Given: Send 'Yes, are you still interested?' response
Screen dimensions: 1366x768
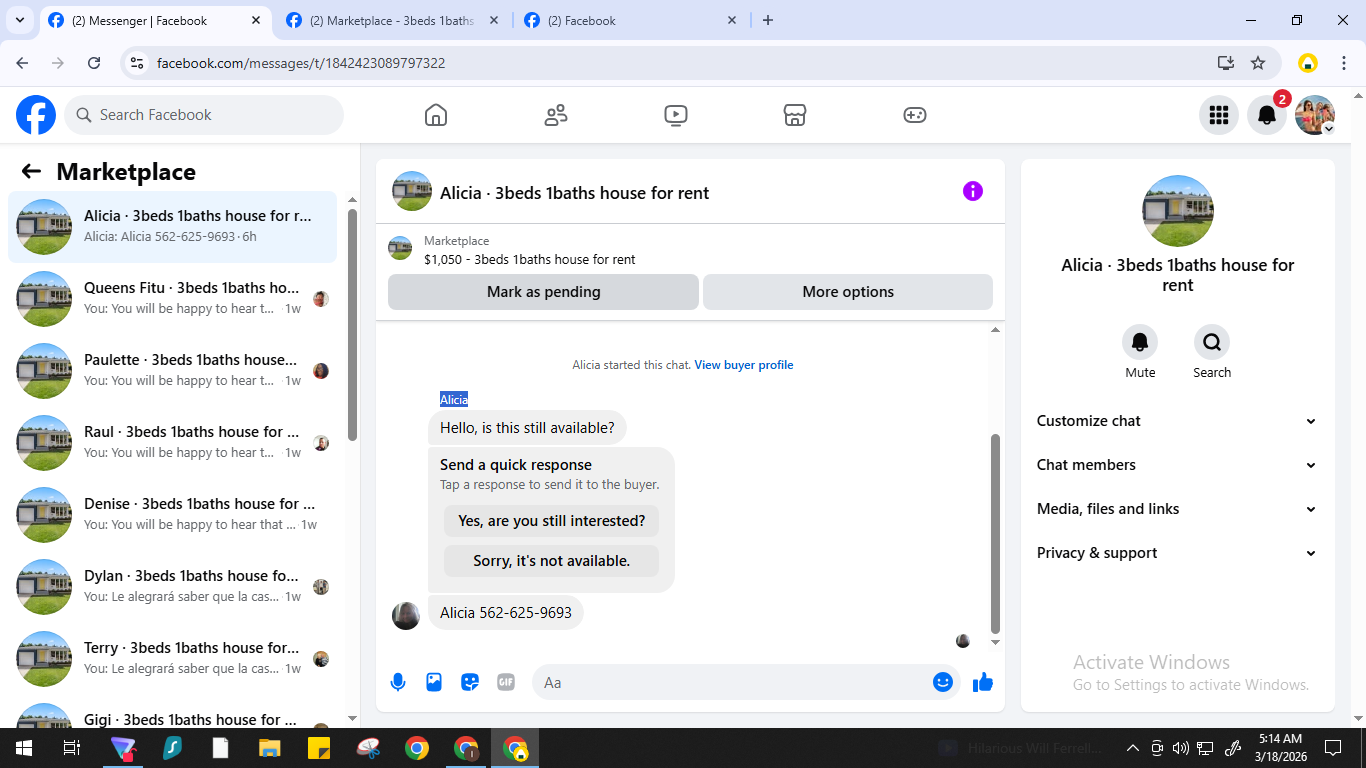Looking at the screenshot, I should [x=552, y=521].
